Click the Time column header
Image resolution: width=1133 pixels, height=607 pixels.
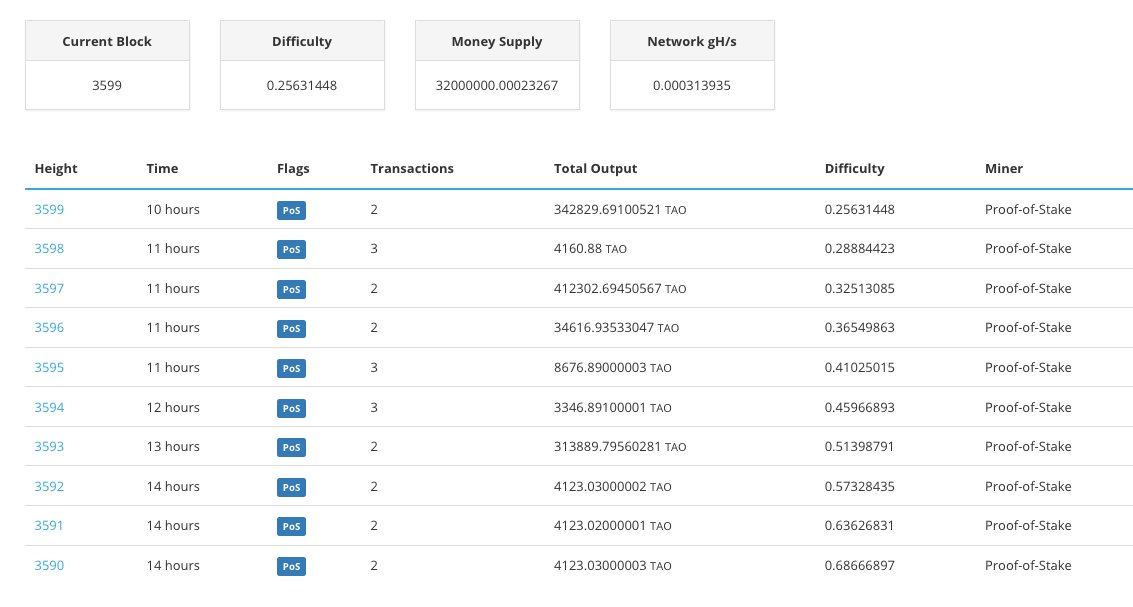pyautogui.click(x=162, y=168)
